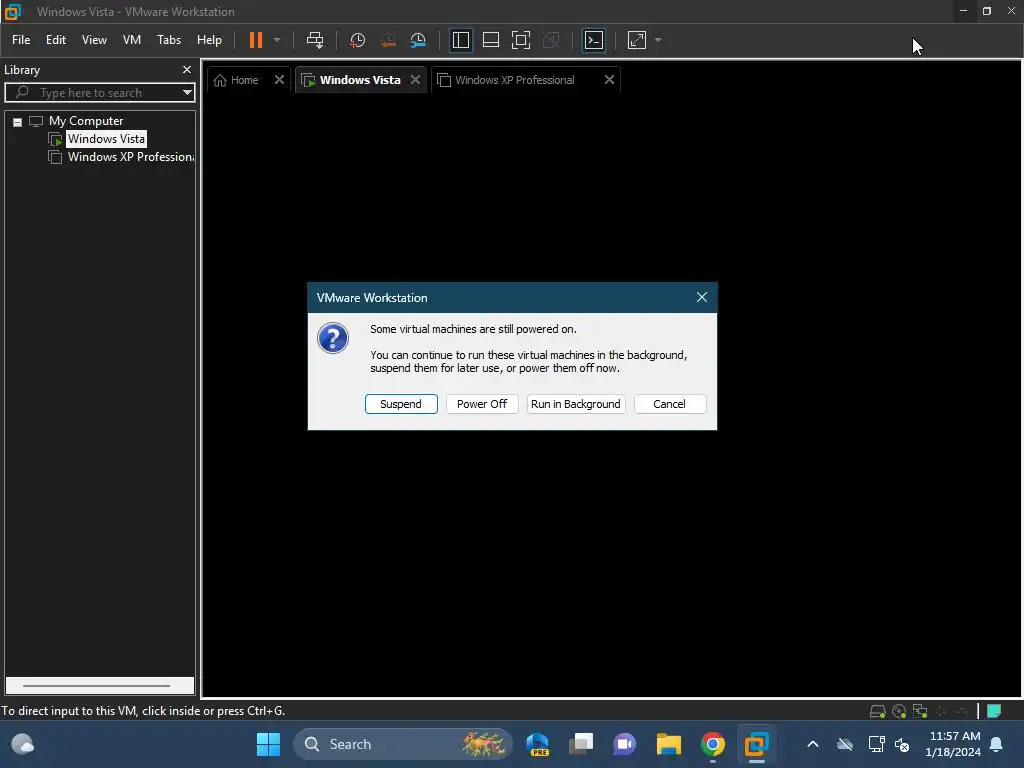Screen dimensions: 1024x768
Task: Open Microsoft Edge from the taskbar
Action: pyautogui.click(x=538, y=744)
